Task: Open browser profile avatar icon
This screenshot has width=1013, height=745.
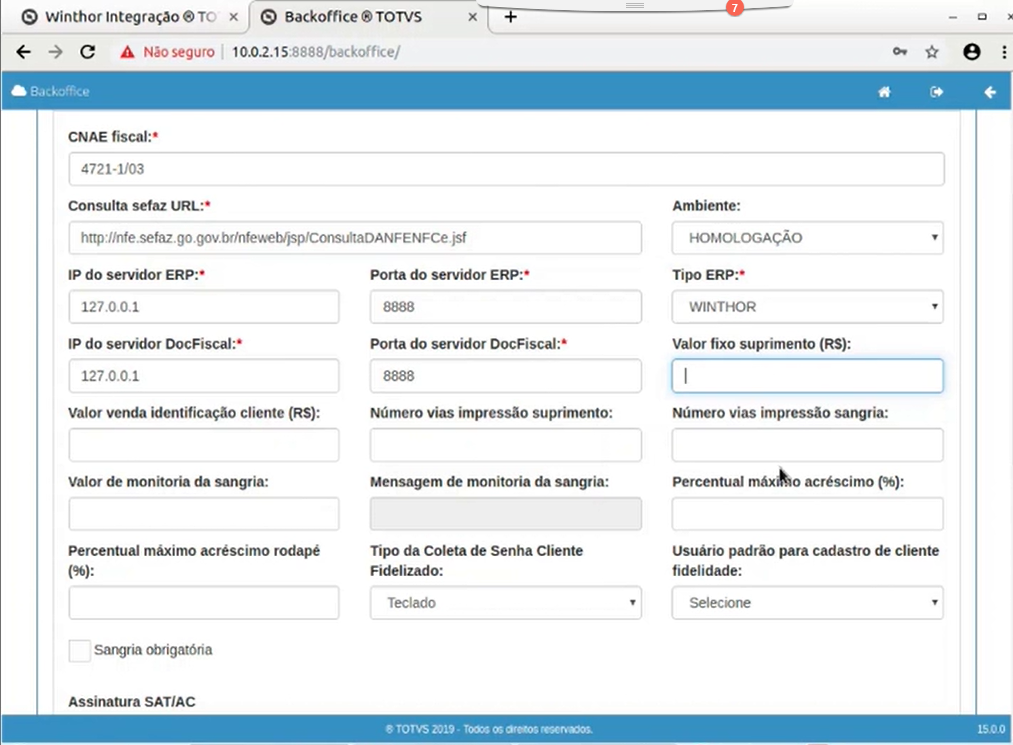Action: click(971, 52)
